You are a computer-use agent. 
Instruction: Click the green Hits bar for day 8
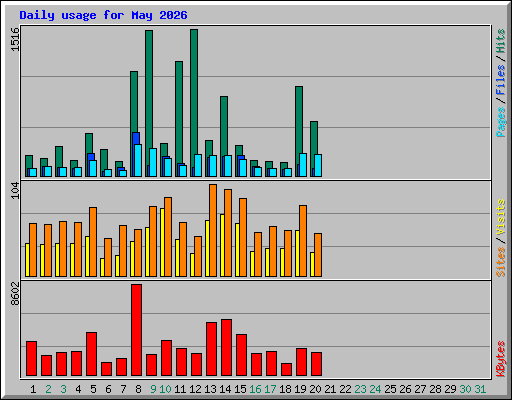(x=134, y=102)
